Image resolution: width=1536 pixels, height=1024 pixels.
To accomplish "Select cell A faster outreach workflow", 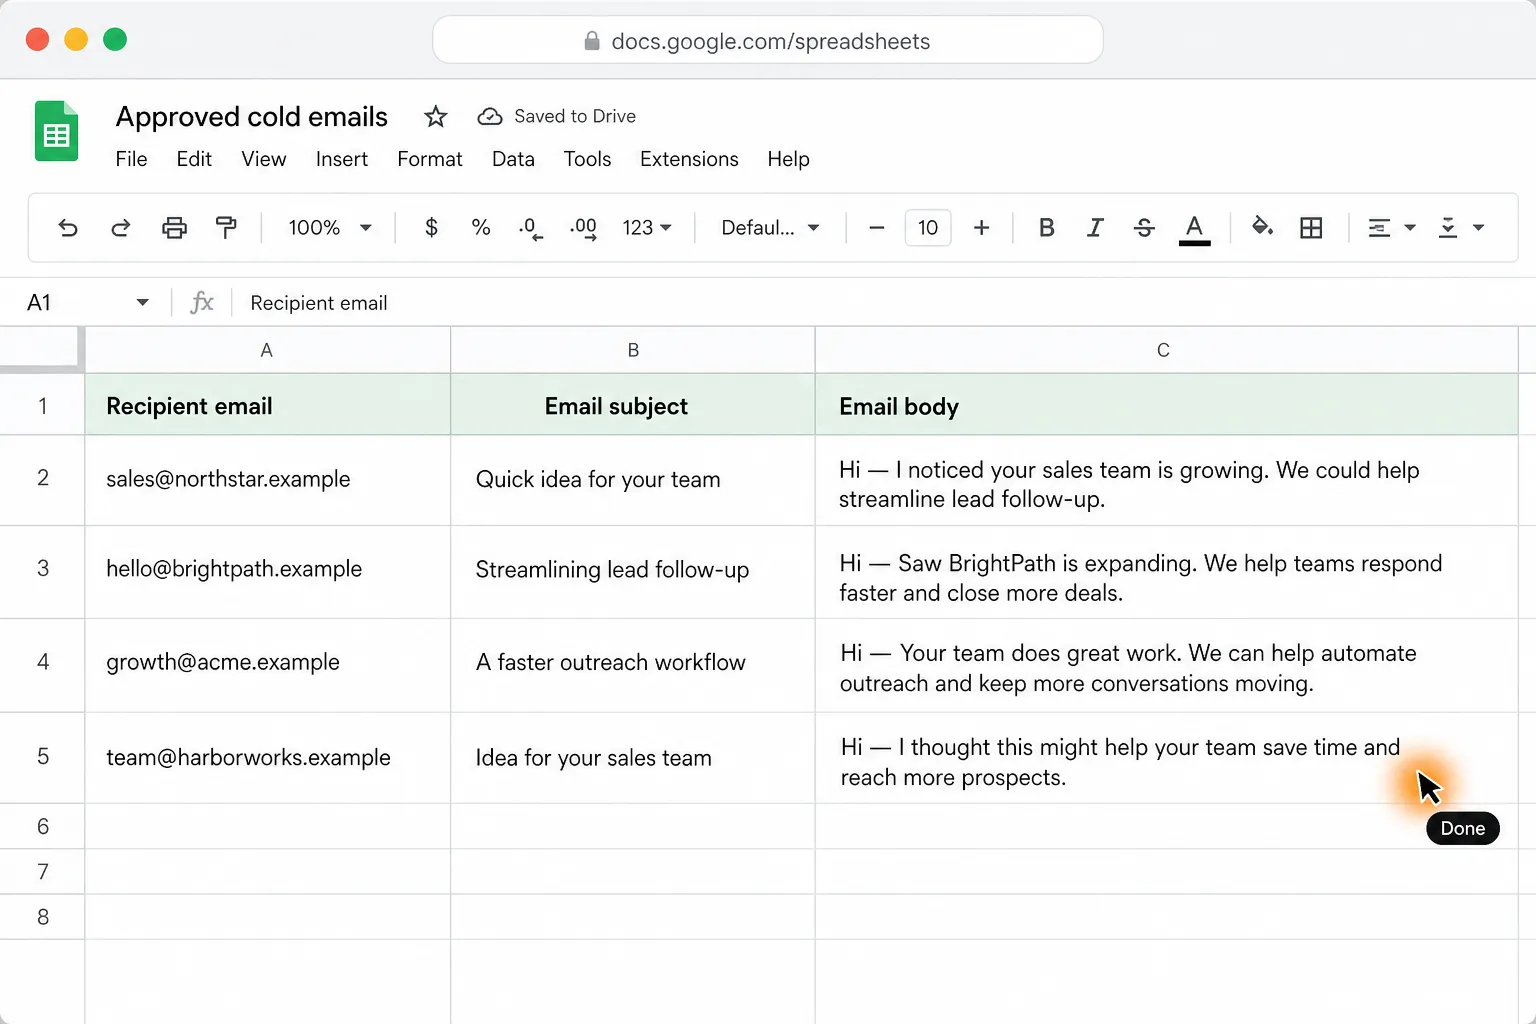I will [x=633, y=665].
